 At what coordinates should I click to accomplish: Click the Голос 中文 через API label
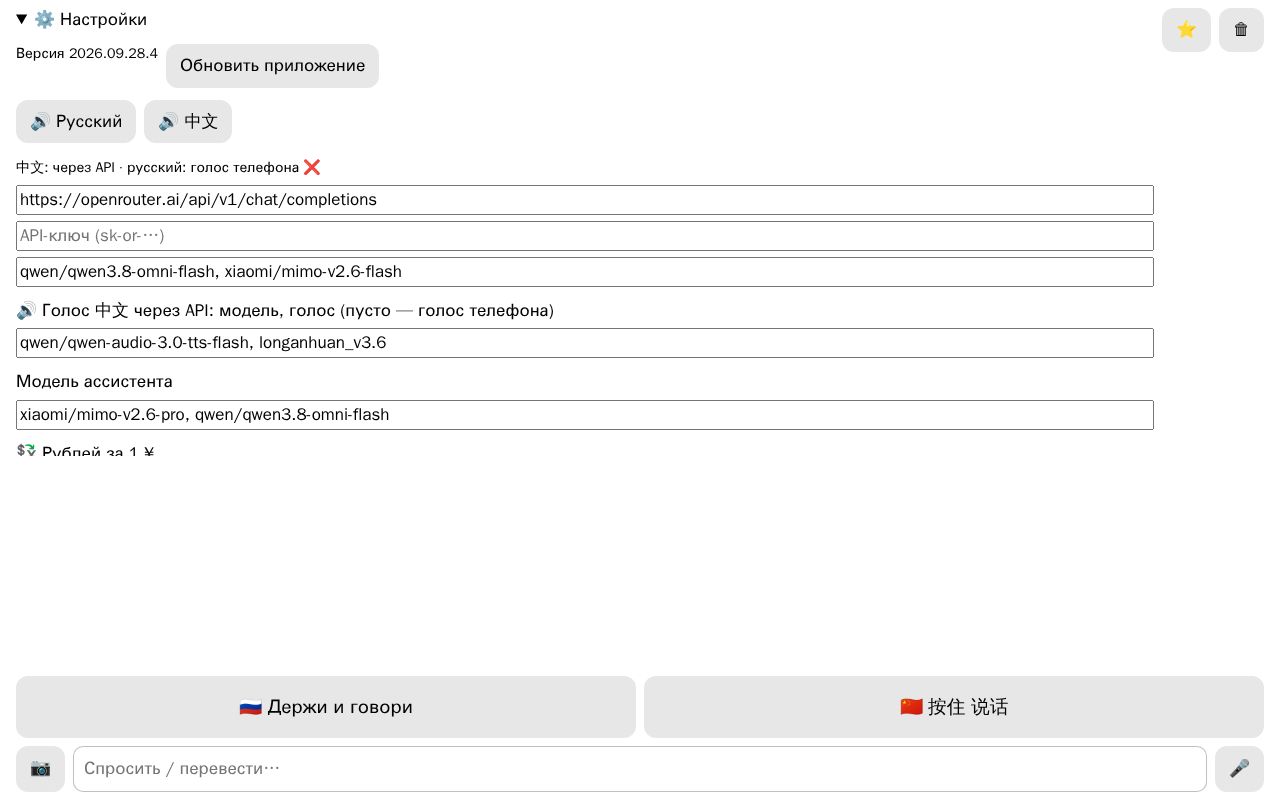pos(285,311)
